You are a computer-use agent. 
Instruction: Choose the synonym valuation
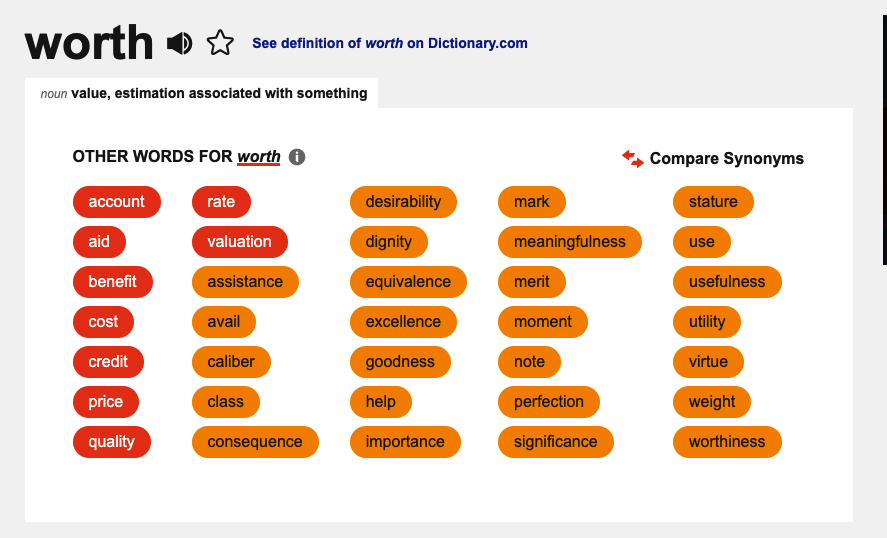[239, 242]
